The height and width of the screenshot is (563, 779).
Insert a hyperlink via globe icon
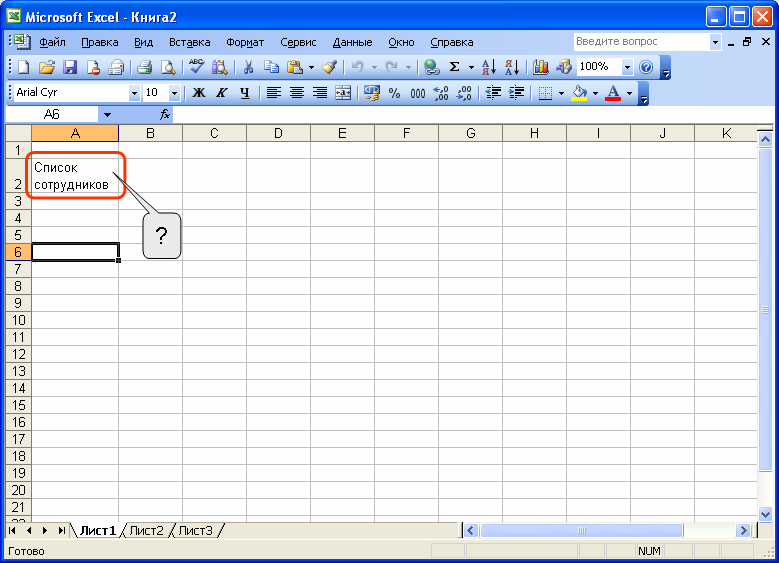431,67
